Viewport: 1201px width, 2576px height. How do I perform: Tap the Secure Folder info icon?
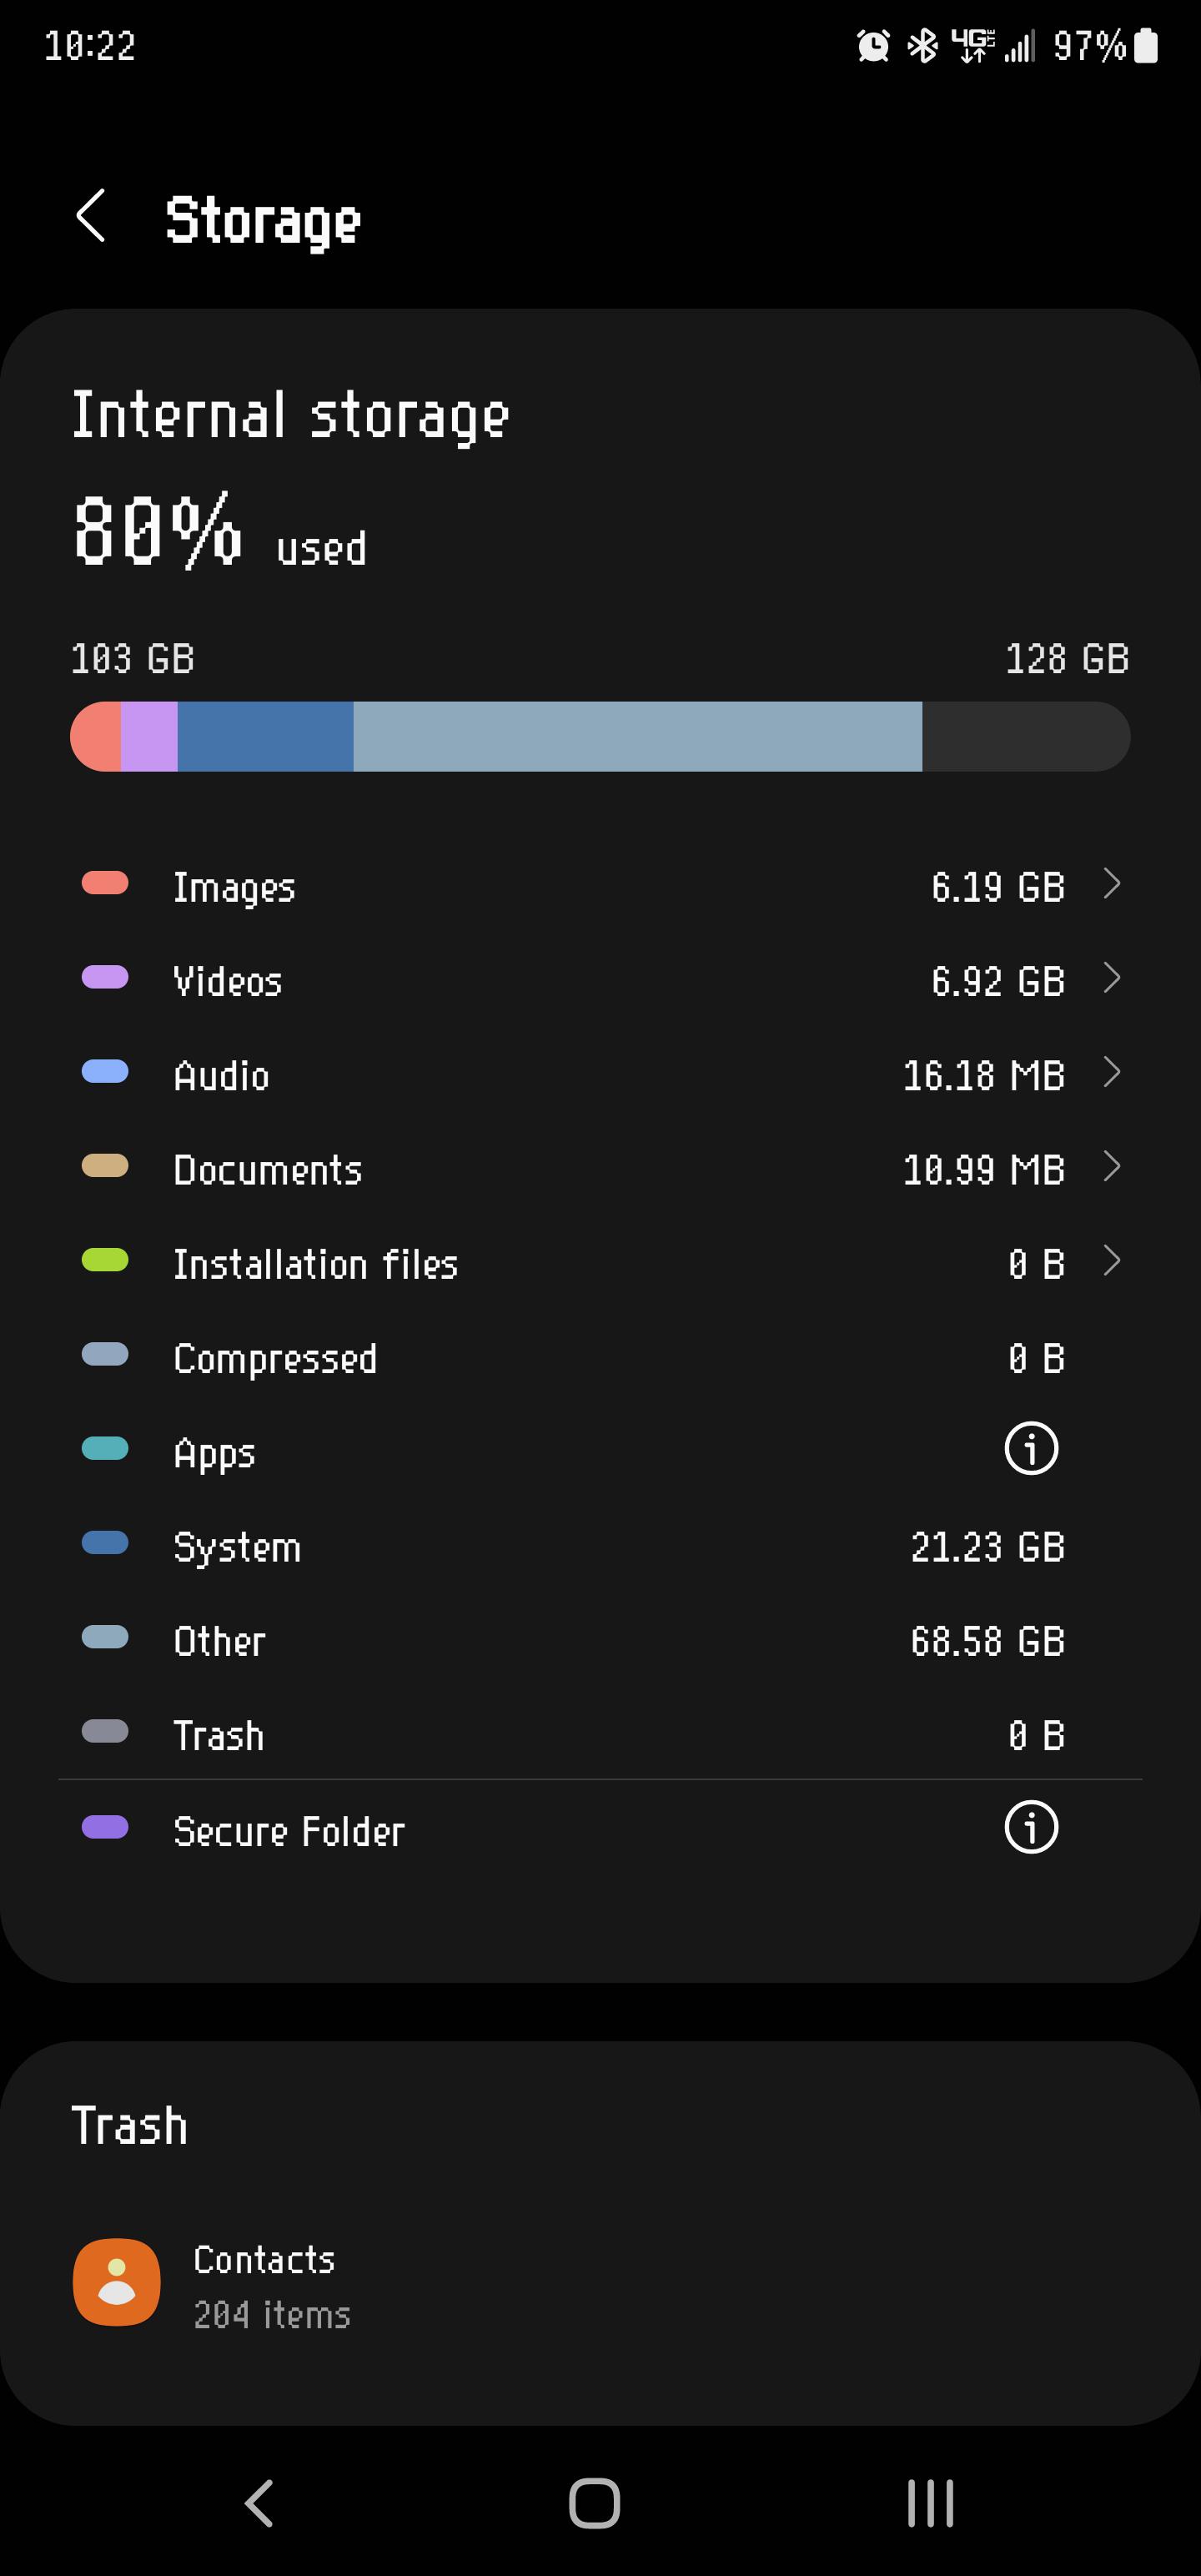click(x=1031, y=1827)
